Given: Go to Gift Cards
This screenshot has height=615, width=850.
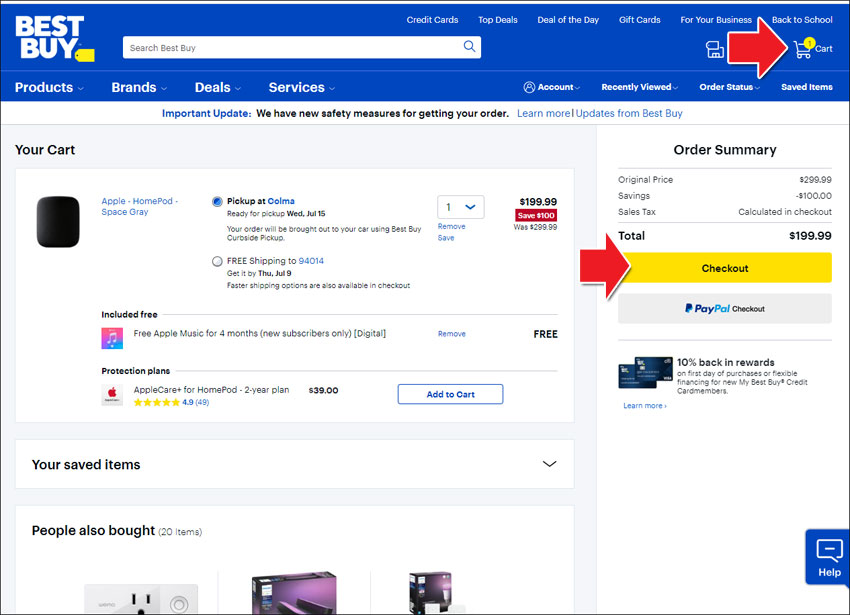Looking at the screenshot, I should tap(640, 20).
